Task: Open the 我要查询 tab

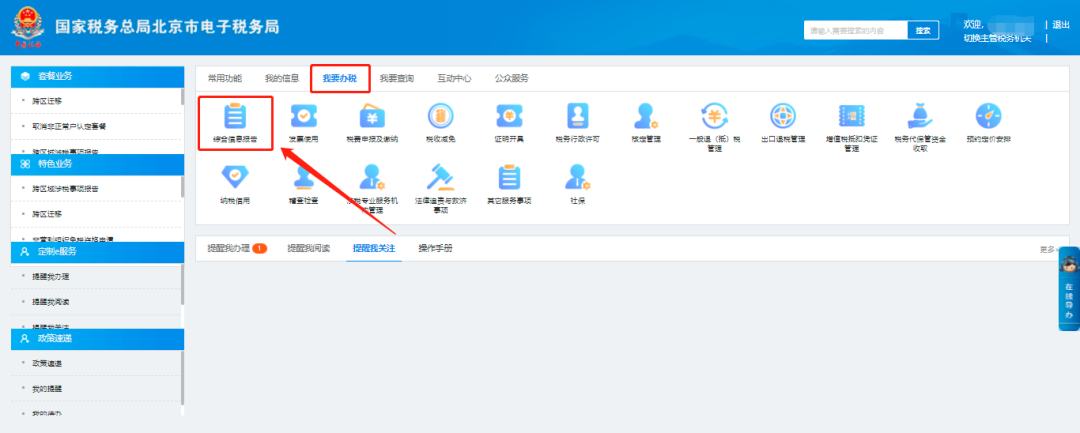Action: 397,78
